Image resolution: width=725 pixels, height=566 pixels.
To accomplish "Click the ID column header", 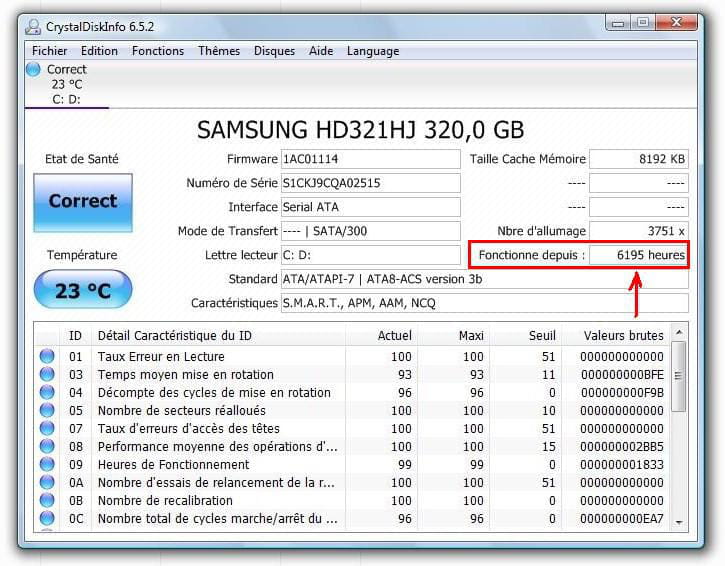I will click(75, 336).
